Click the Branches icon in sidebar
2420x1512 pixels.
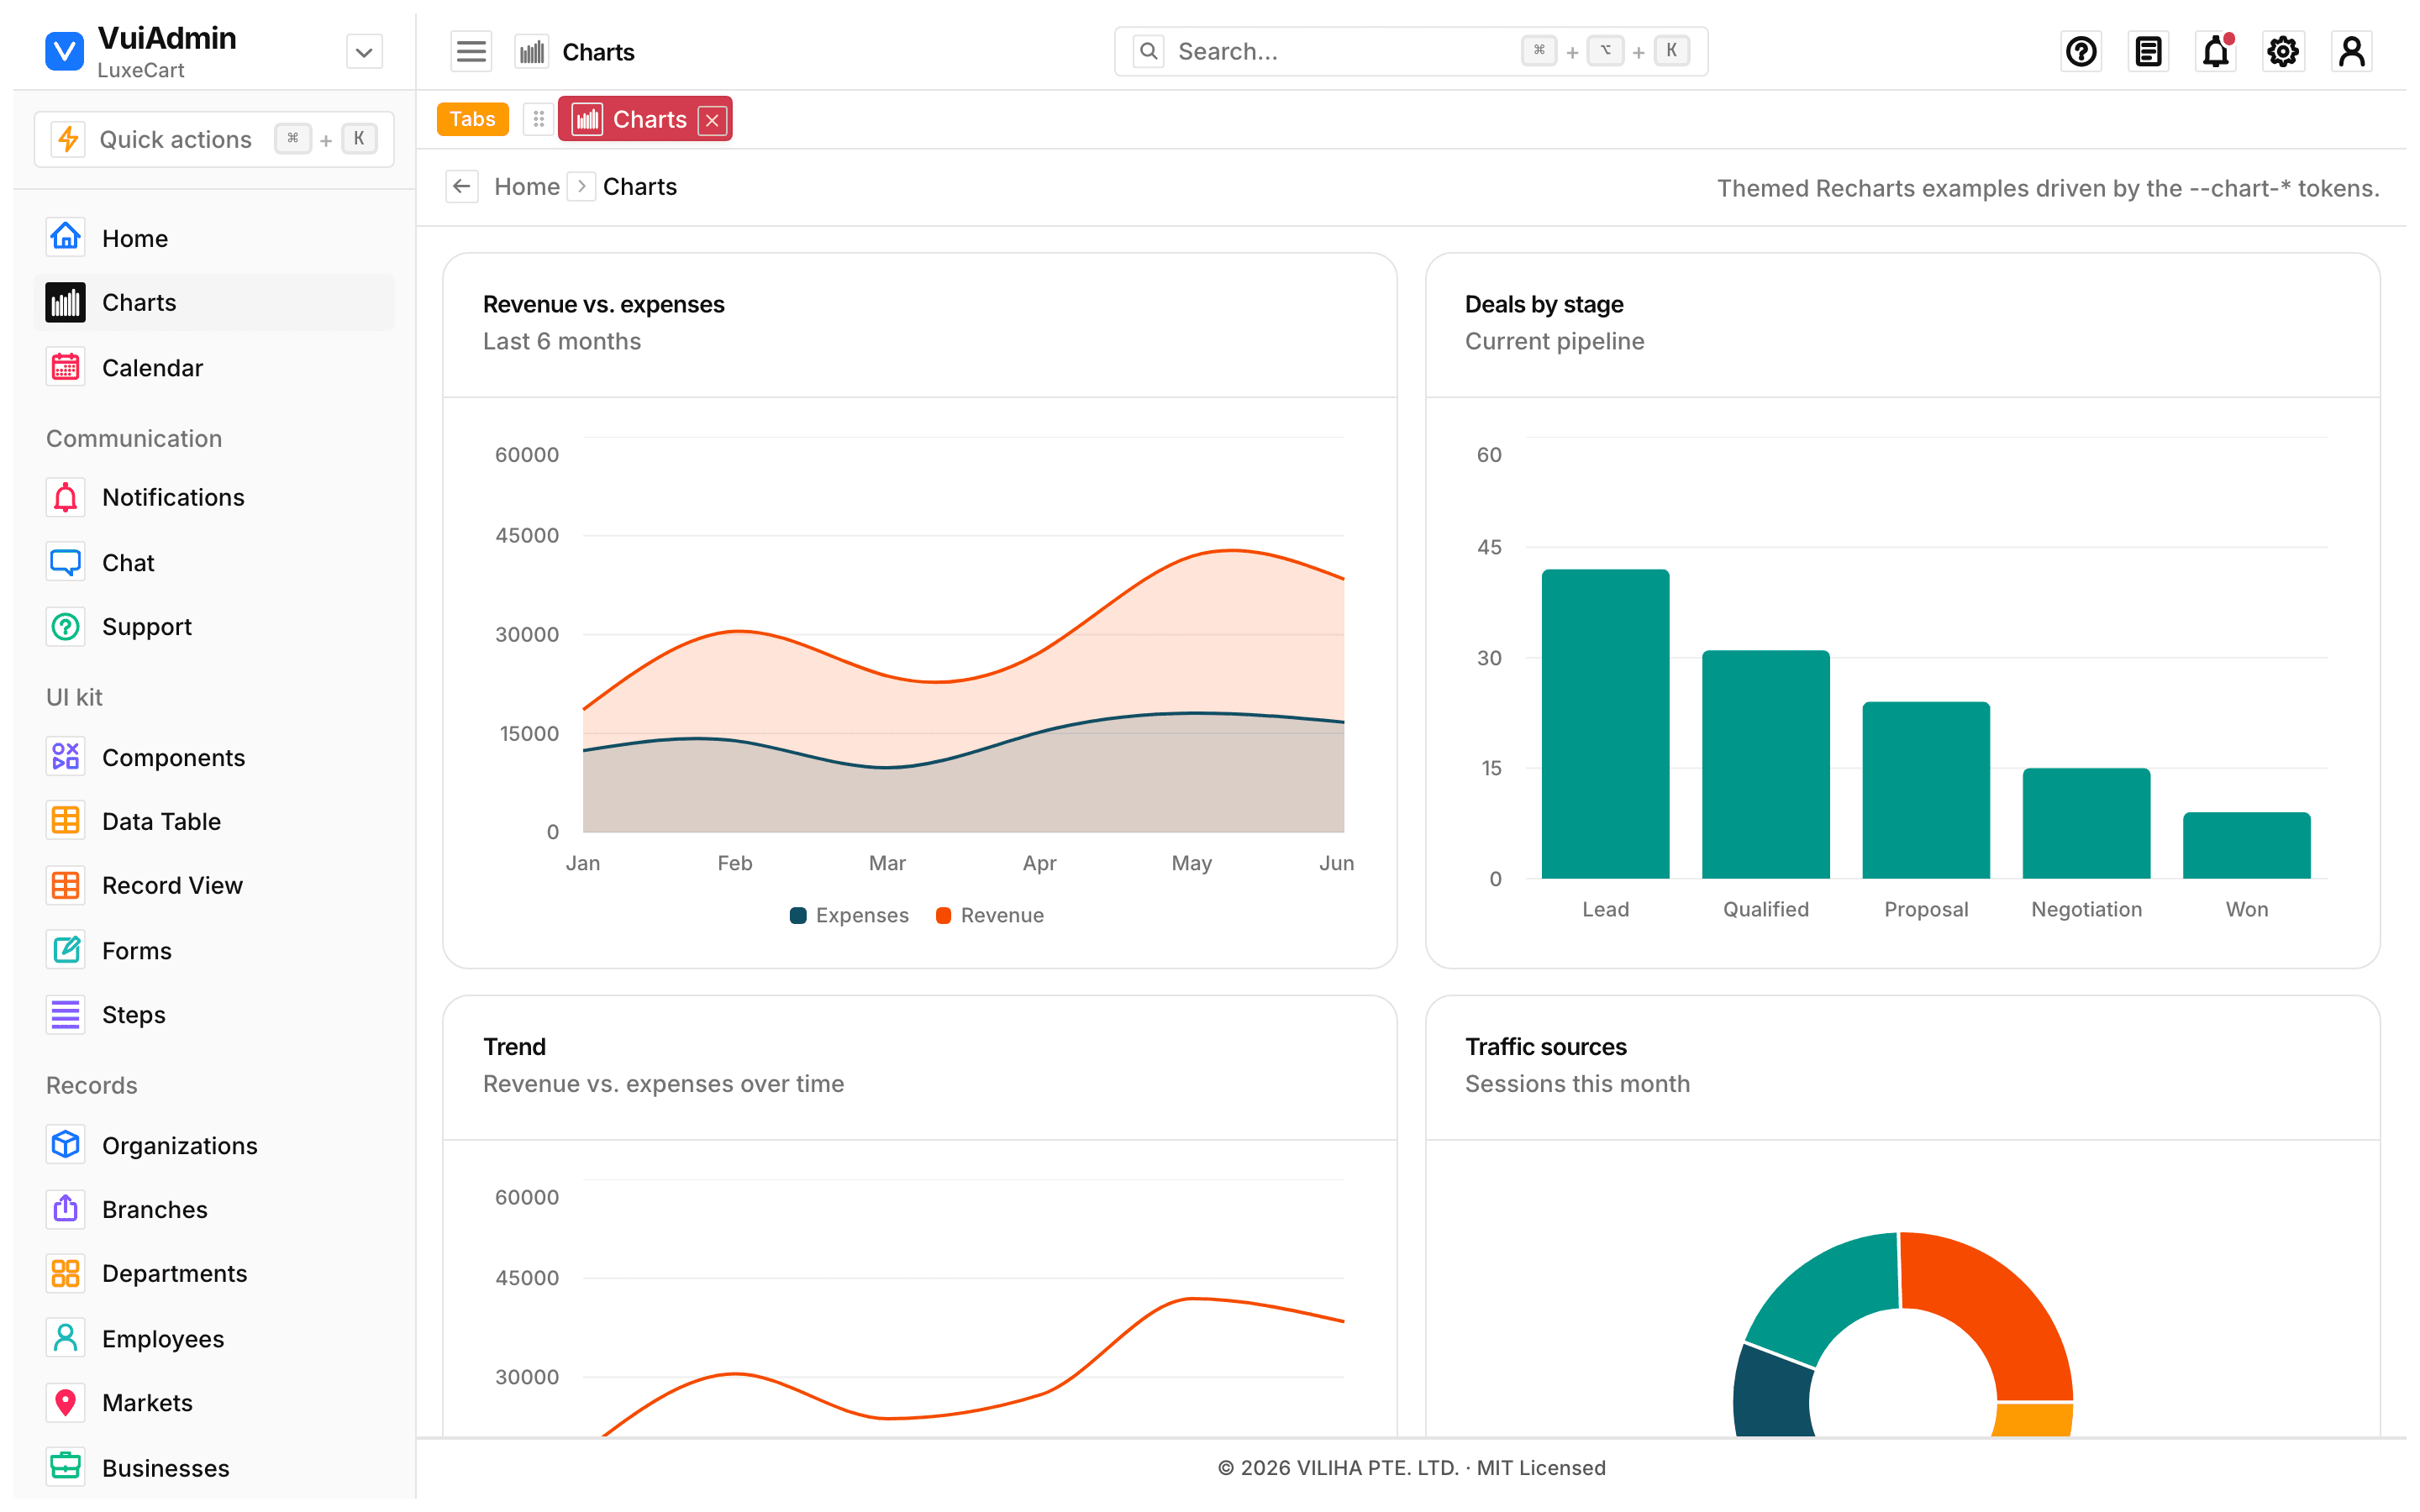65,1209
